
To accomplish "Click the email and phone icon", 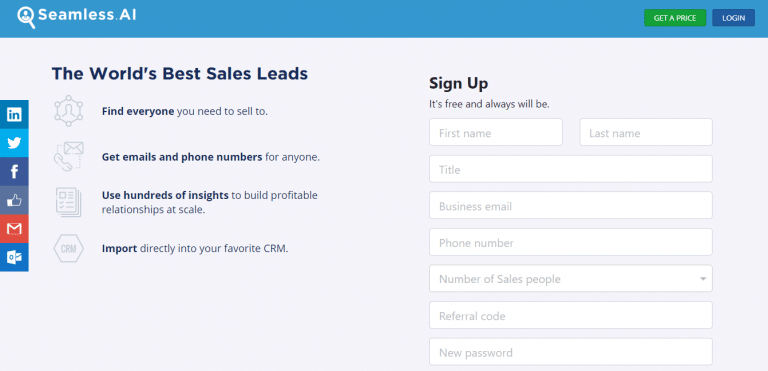I will (x=69, y=156).
